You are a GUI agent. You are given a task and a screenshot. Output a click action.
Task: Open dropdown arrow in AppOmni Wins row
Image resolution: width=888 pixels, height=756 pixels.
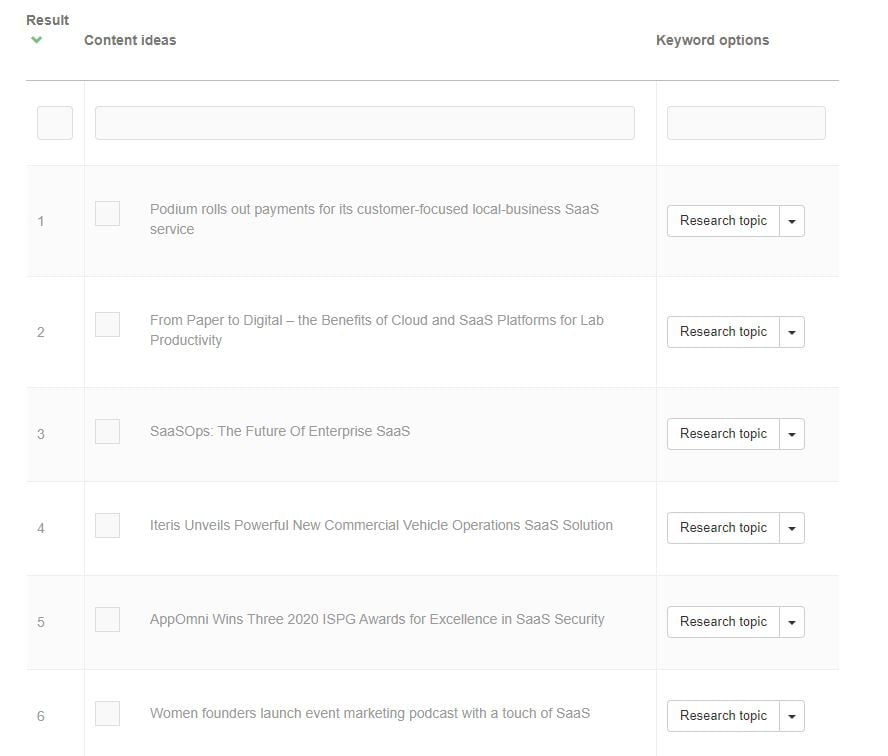792,622
